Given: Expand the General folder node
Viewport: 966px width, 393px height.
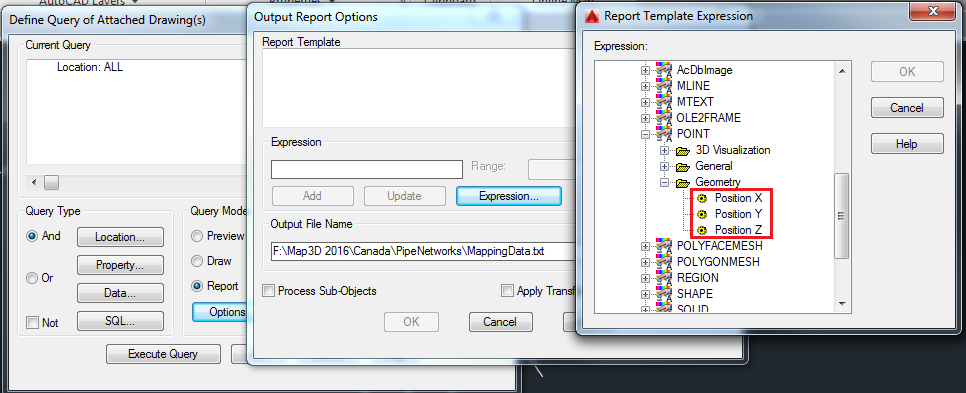Looking at the screenshot, I should pyautogui.click(x=664, y=166).
